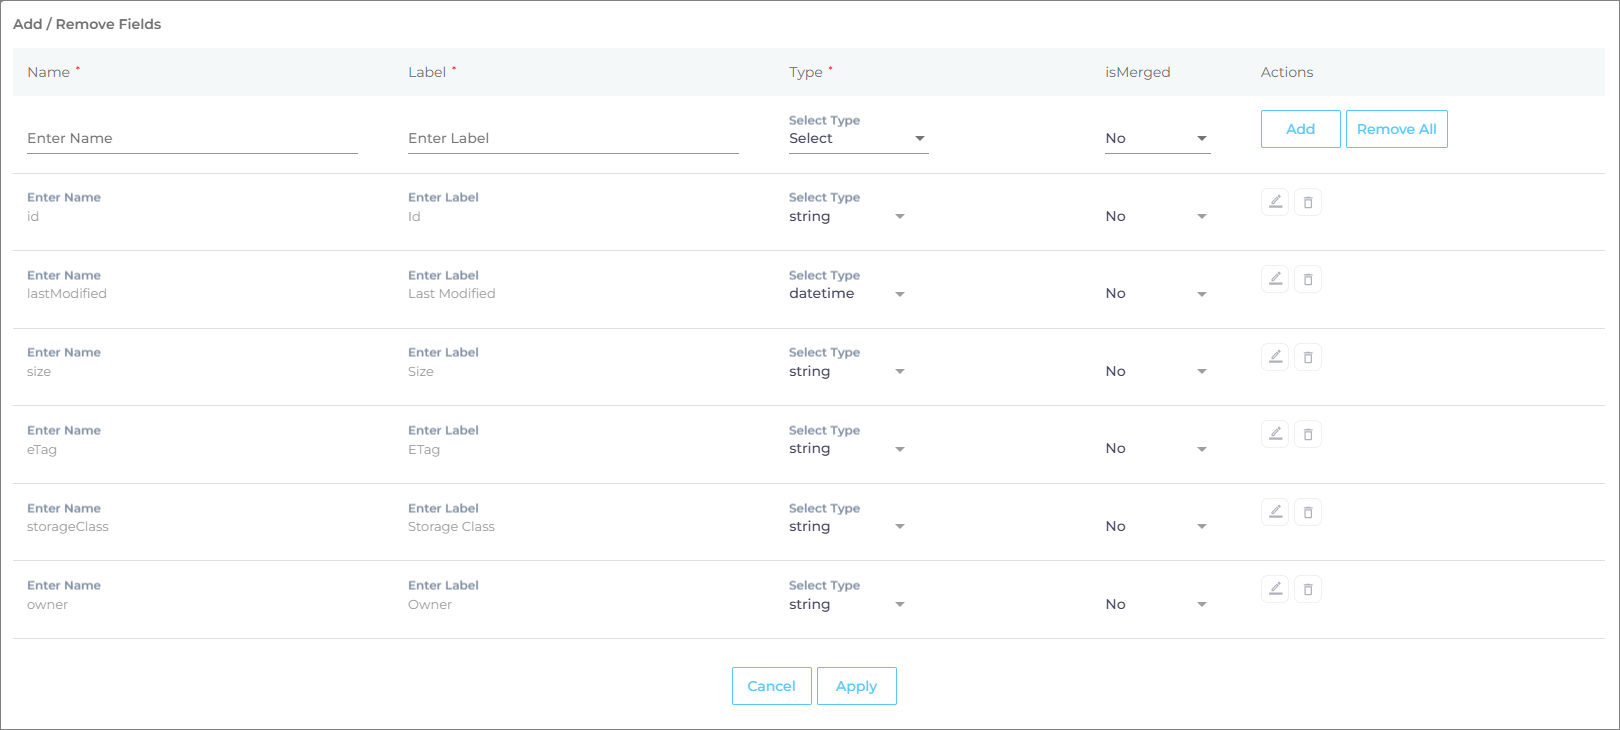Open the isMerged dropdown in new field row
The width and height of the screenshot is (1620, 730).
(1157, 139)
